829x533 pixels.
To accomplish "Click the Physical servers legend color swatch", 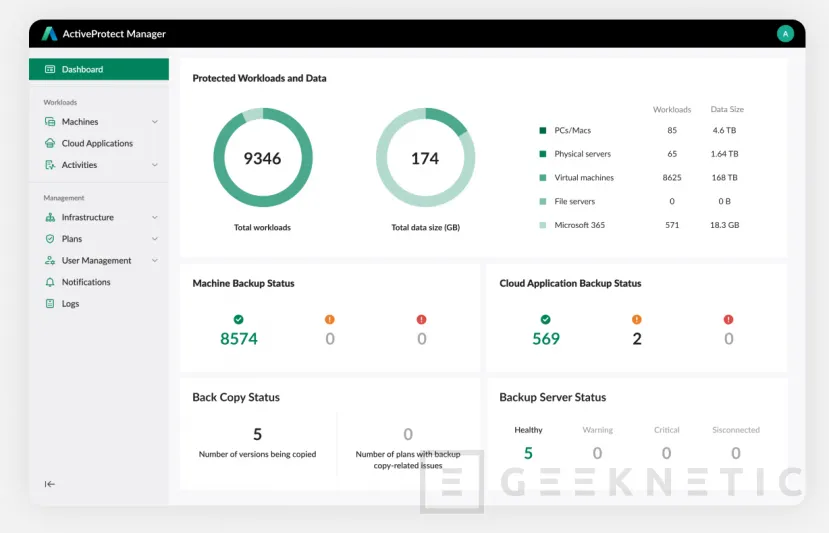I will pyautogui.click(x=542, y=154).
